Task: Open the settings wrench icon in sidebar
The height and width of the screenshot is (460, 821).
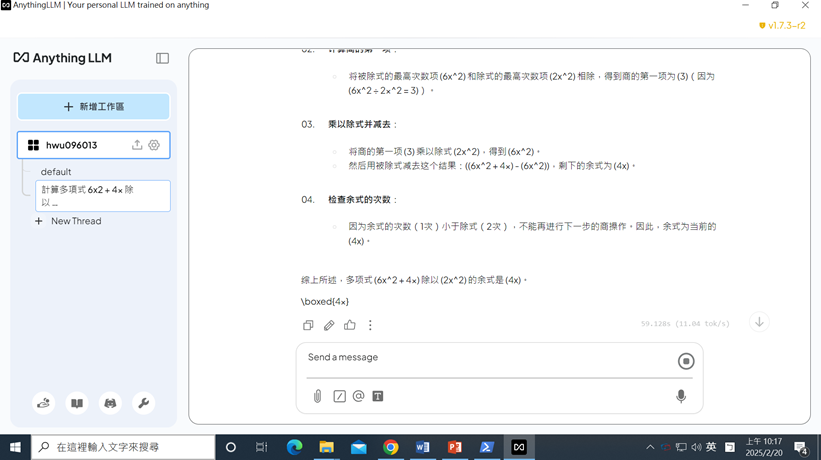Action: tap(143, 403)
